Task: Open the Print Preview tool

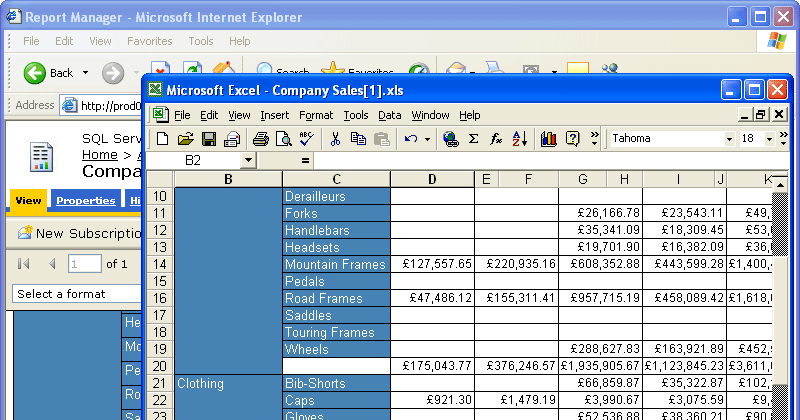Action: (283, 139)
